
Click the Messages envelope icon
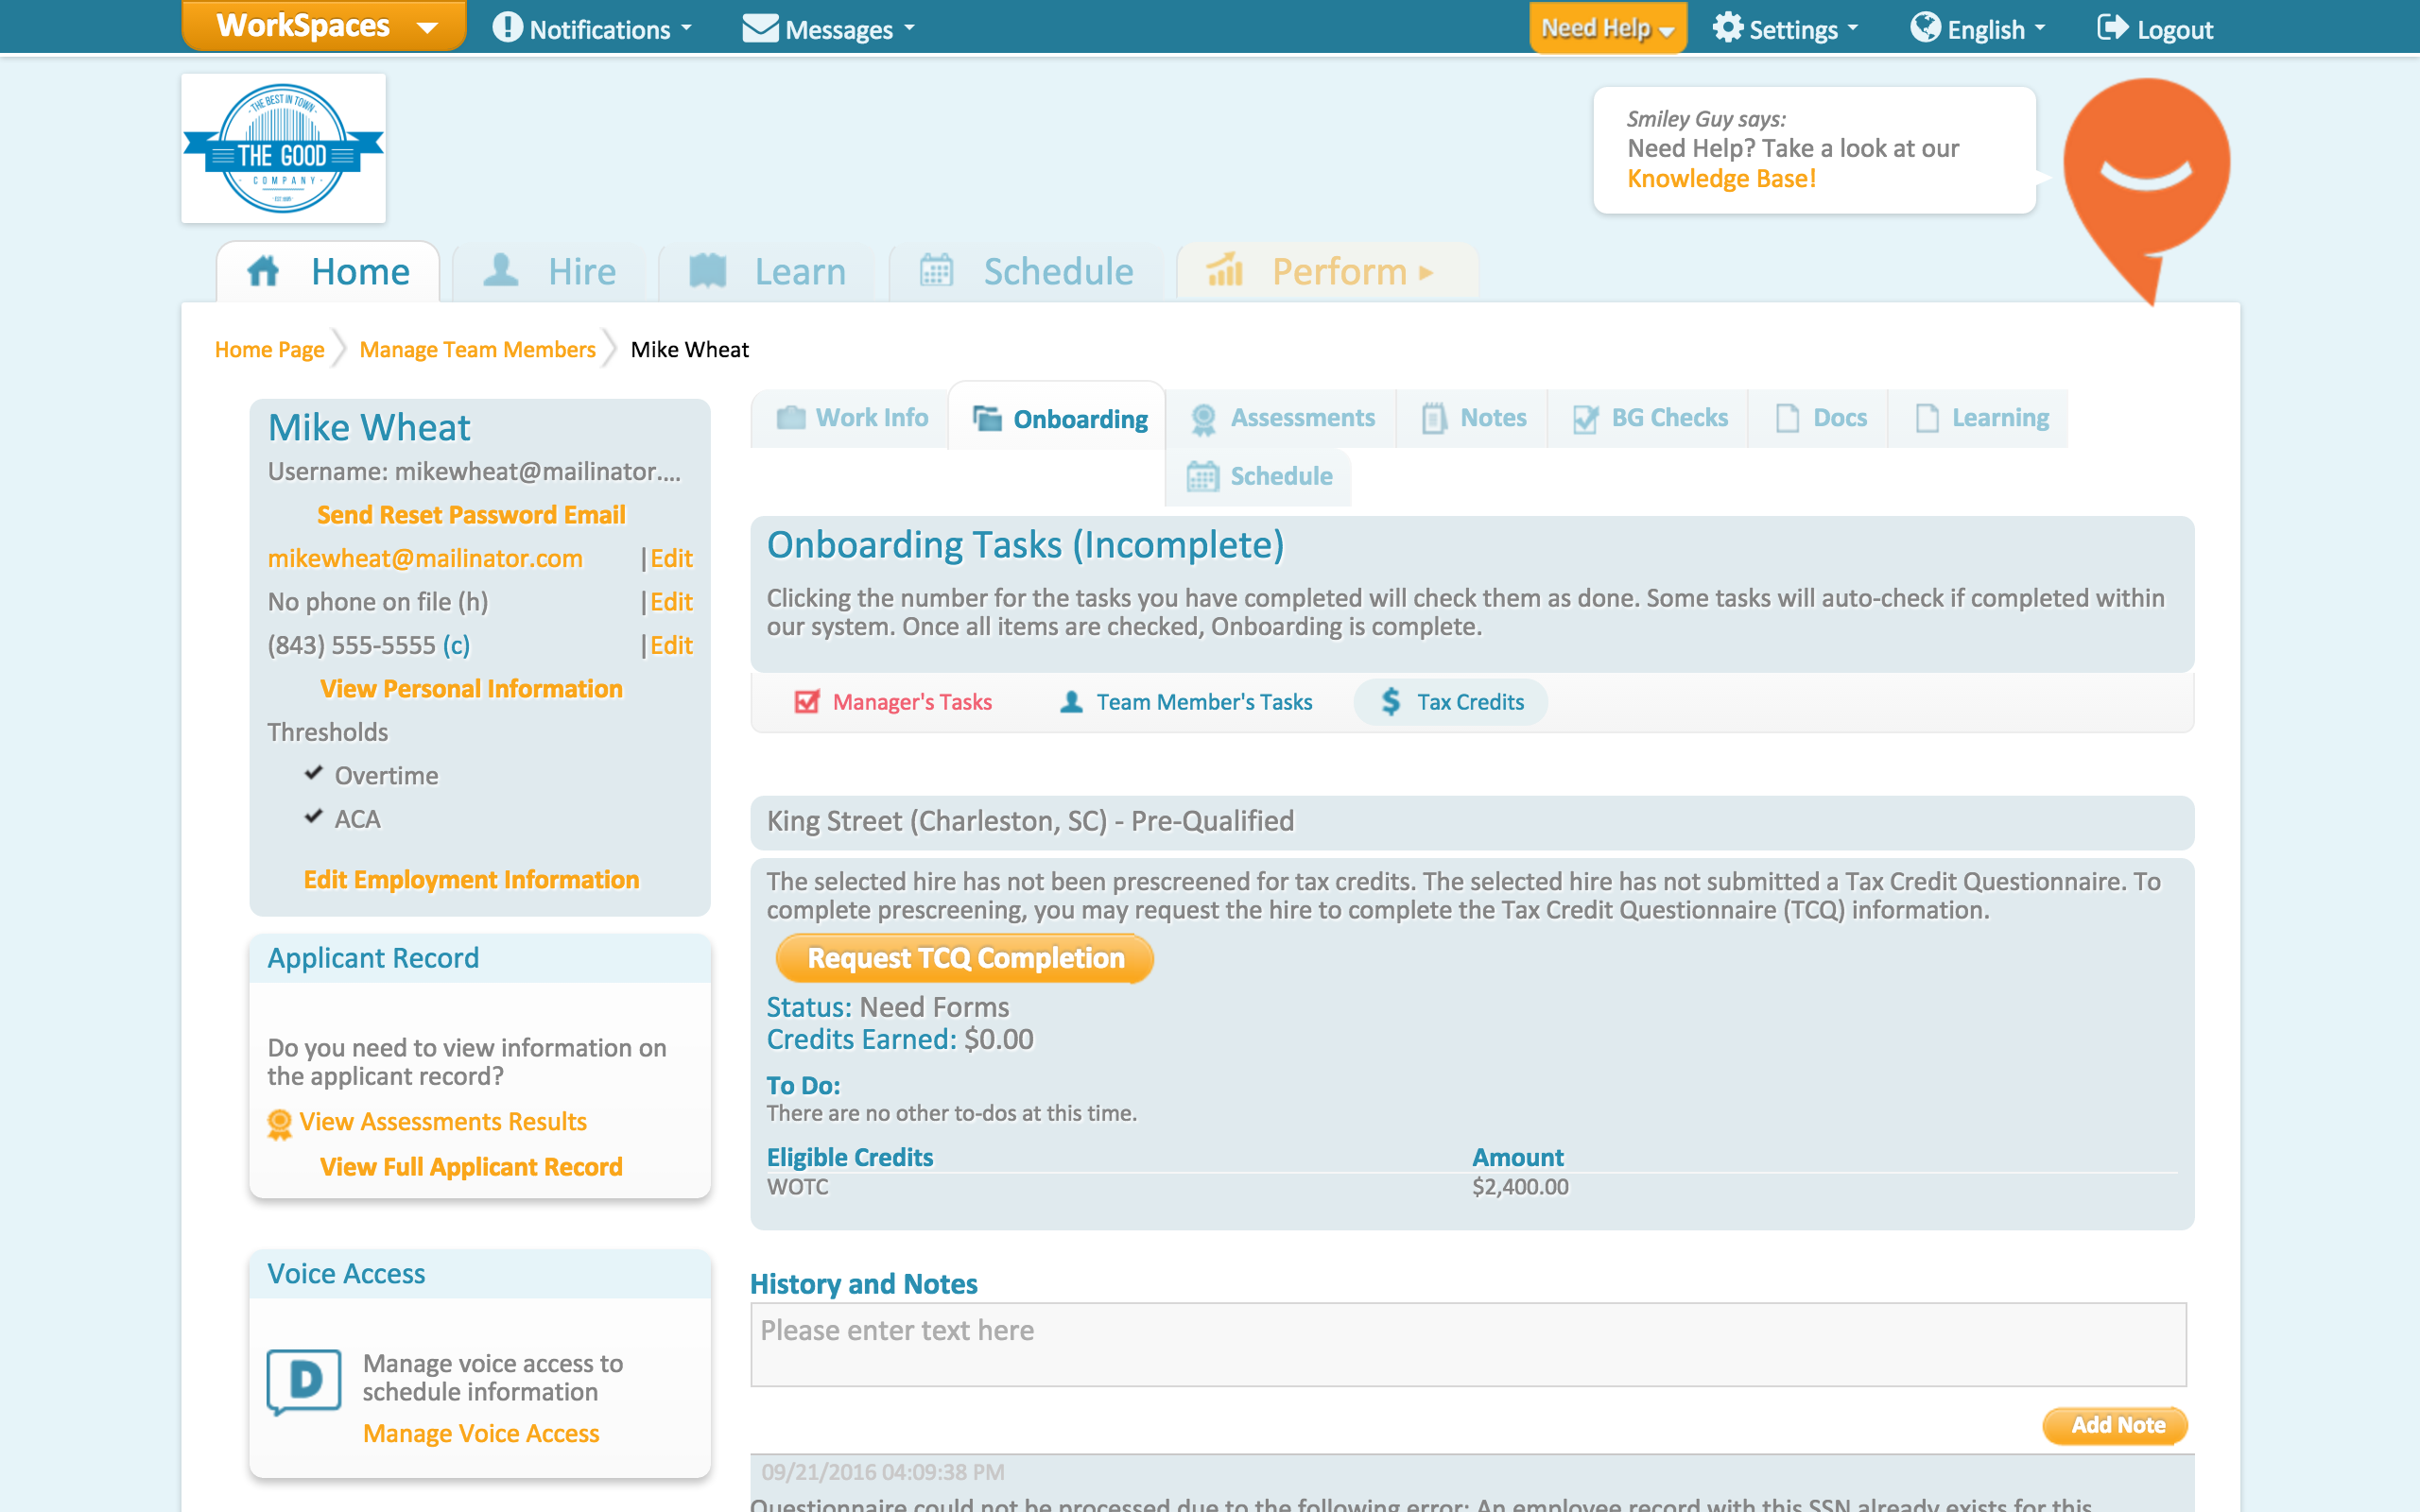coord(760,28)
